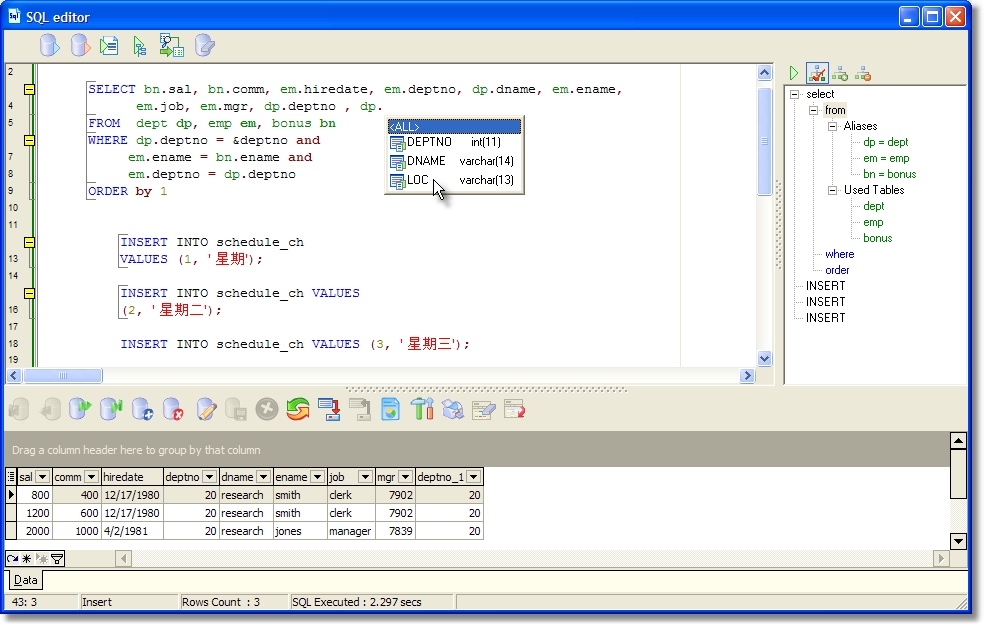
Task: Collapse the select tree node
Action: point(794,94)
